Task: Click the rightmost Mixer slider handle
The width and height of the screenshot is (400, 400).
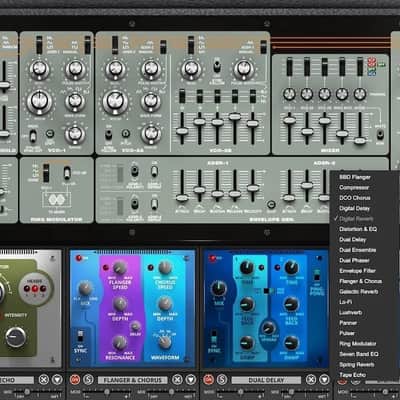Action: click(x=360, y=141)
